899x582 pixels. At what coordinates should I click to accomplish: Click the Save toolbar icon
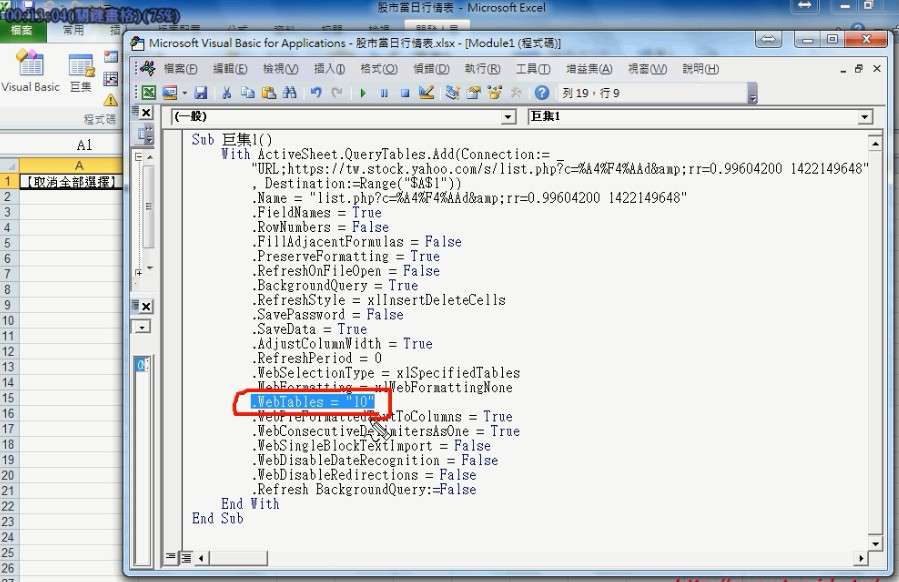[x=201, y=93]
